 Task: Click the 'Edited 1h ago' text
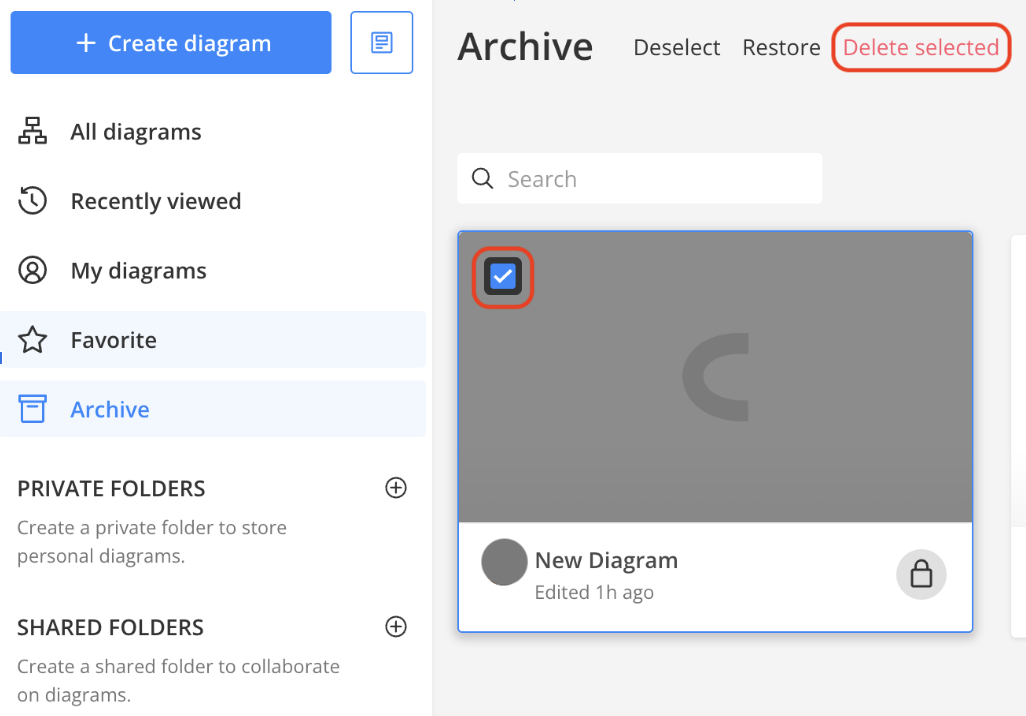(594, 592)
